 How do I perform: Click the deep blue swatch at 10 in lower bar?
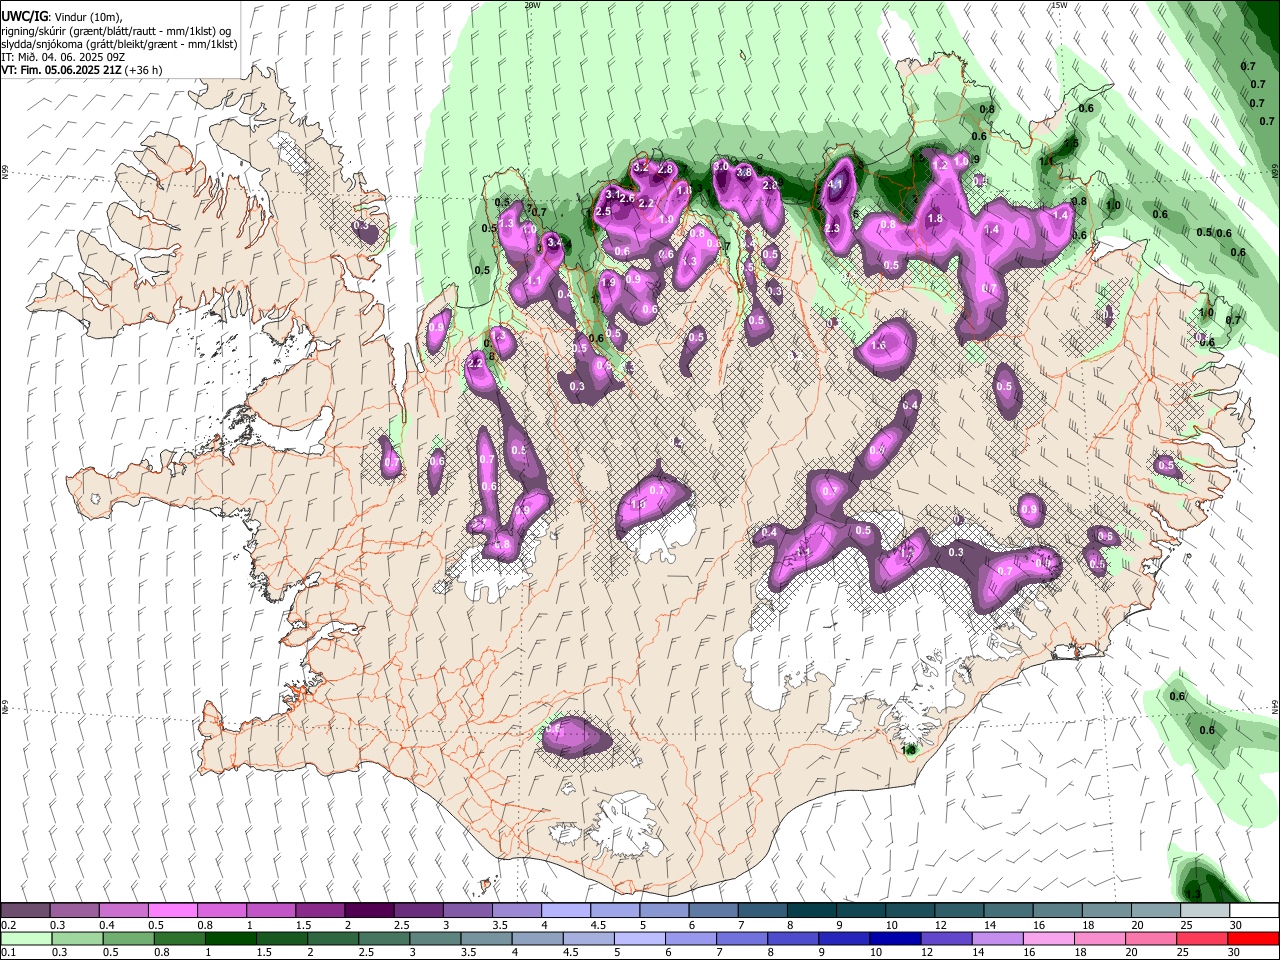click(x=894, y=938)
